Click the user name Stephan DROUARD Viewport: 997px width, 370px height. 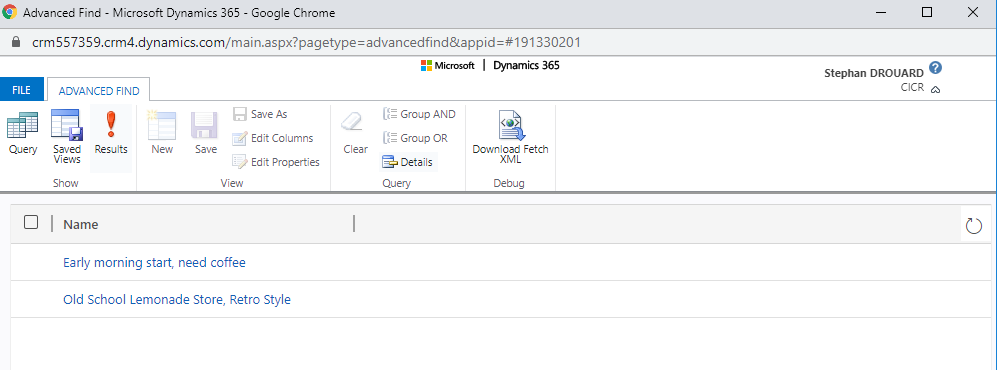point(874,73)
